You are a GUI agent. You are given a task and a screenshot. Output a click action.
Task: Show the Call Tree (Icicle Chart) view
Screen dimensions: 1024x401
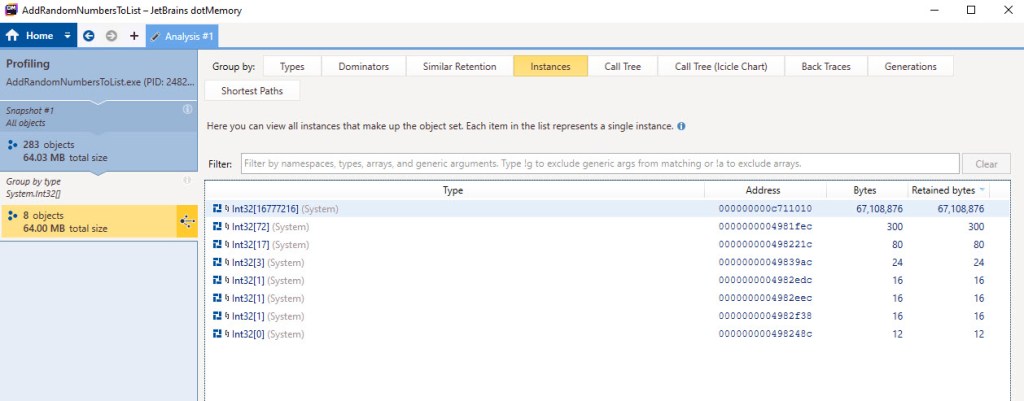point(720,67)
